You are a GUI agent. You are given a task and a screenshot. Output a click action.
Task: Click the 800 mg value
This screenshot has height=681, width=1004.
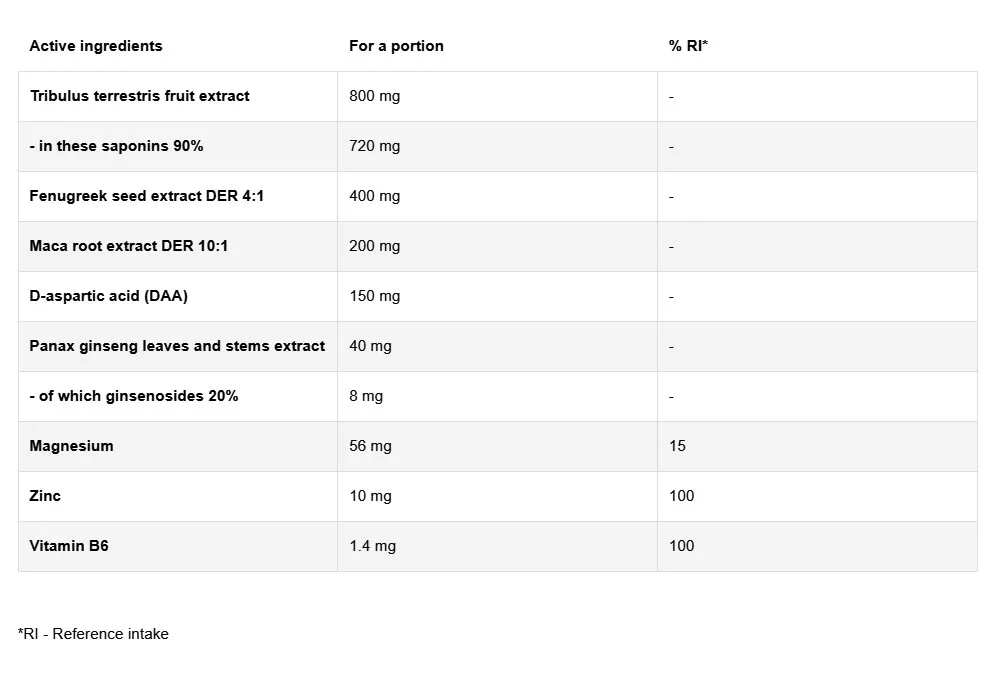374,96
